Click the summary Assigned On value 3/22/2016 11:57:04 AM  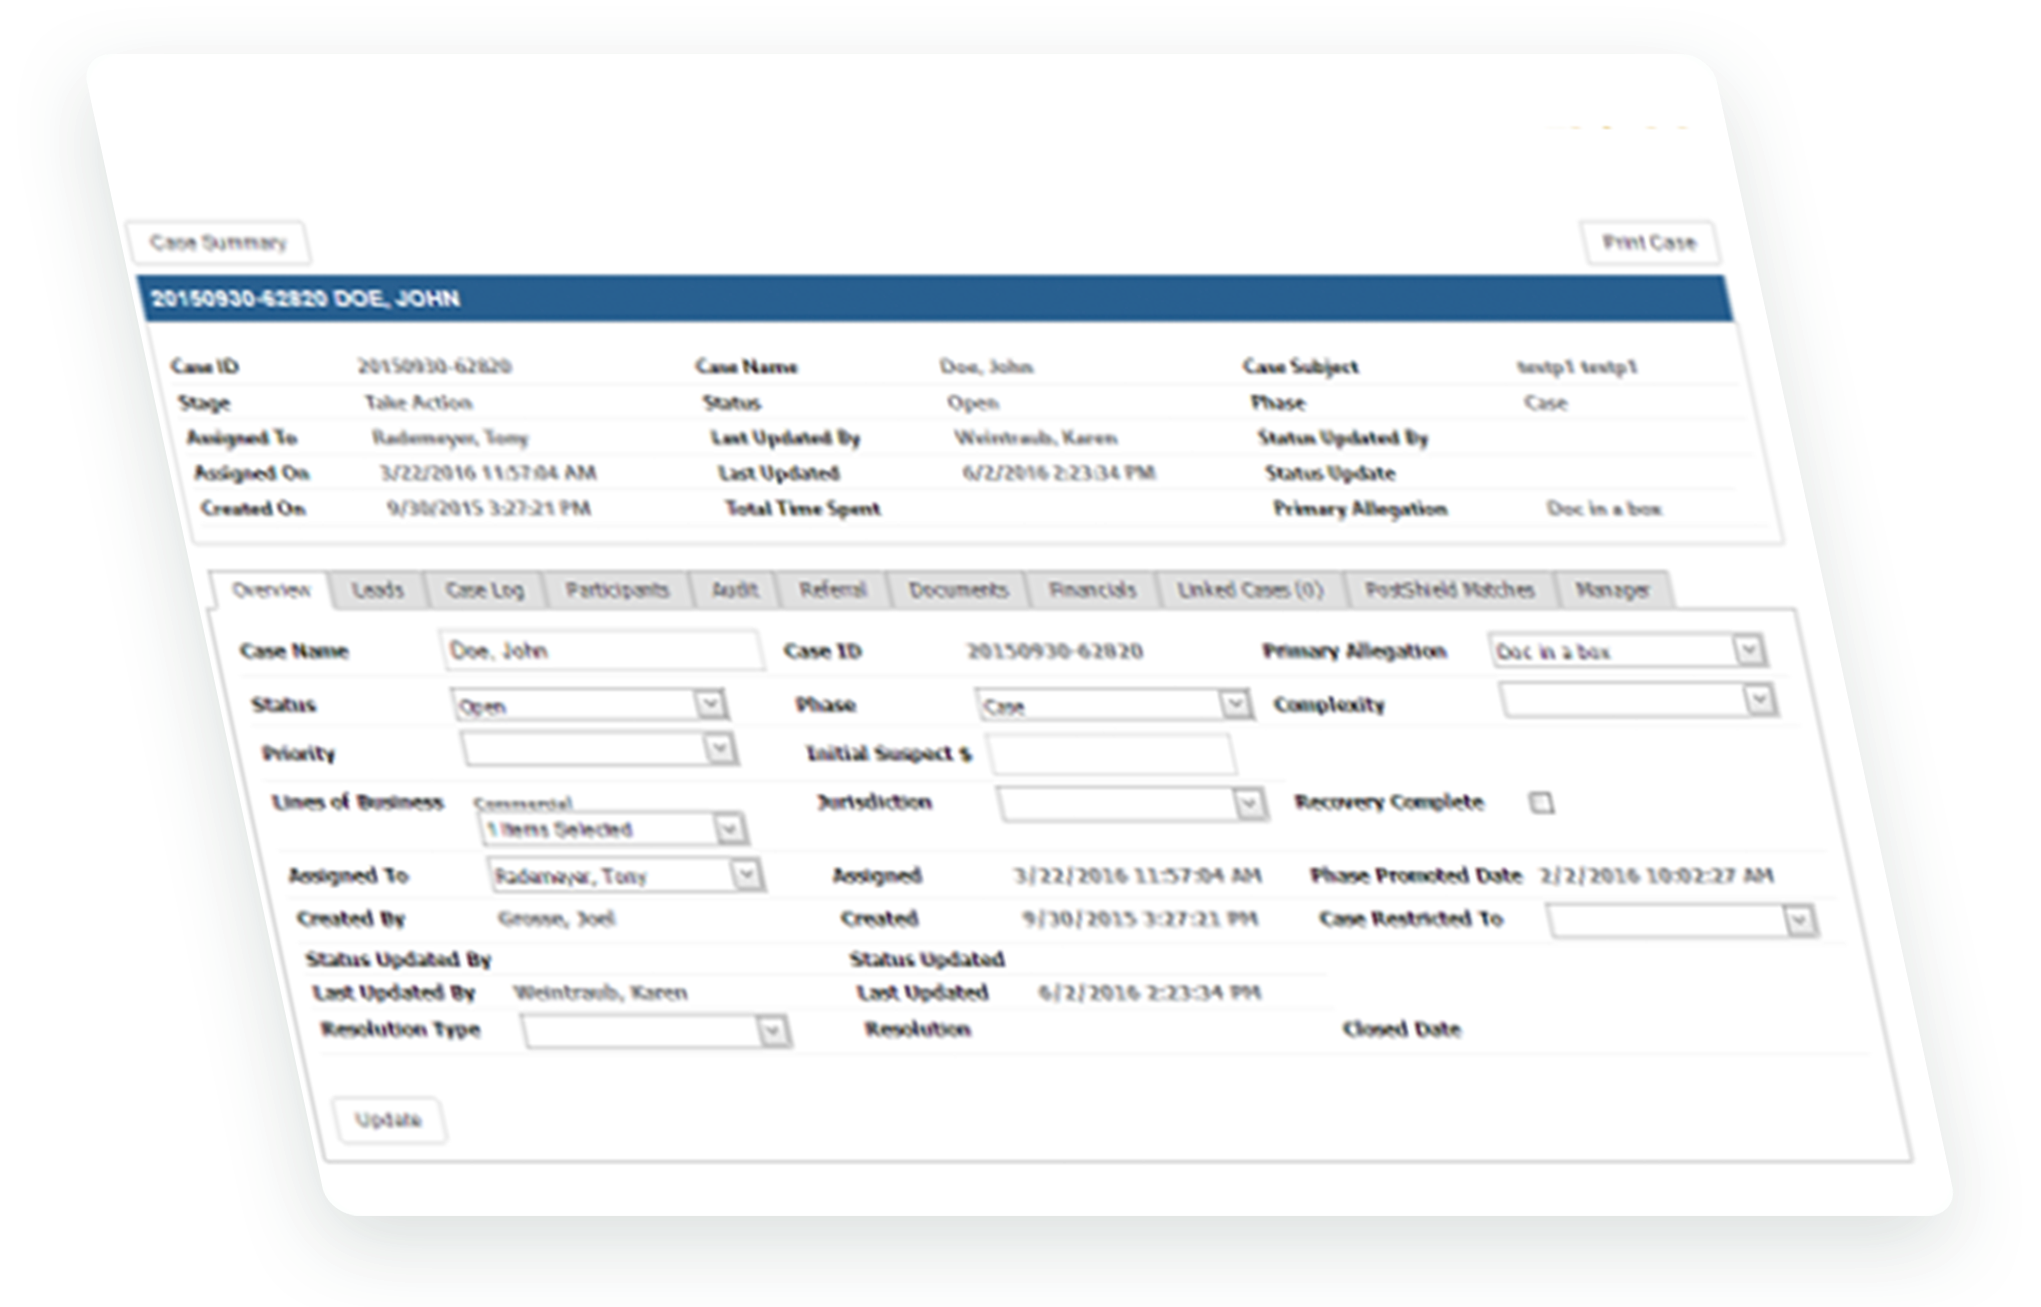(488, 473)
